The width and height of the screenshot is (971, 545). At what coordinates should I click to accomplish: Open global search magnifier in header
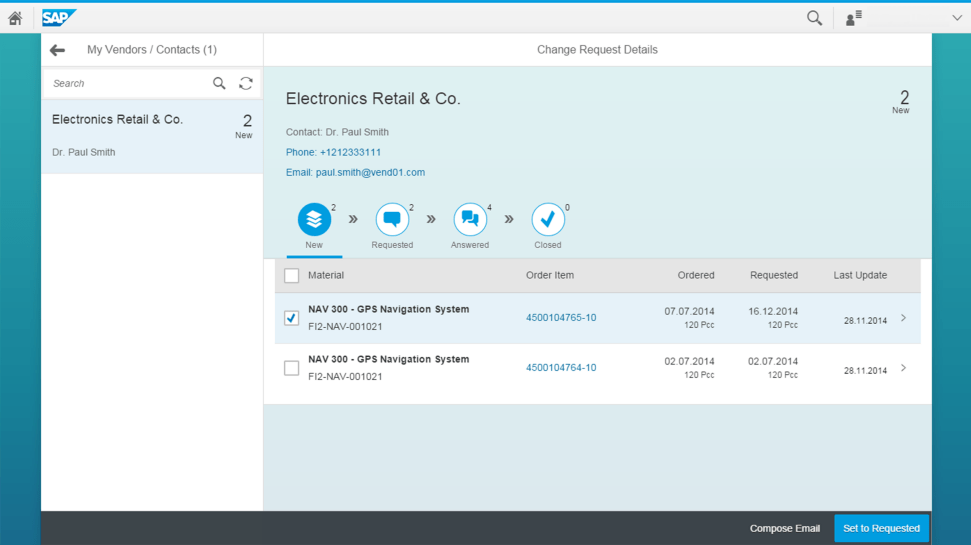click(x=814, y=18)
